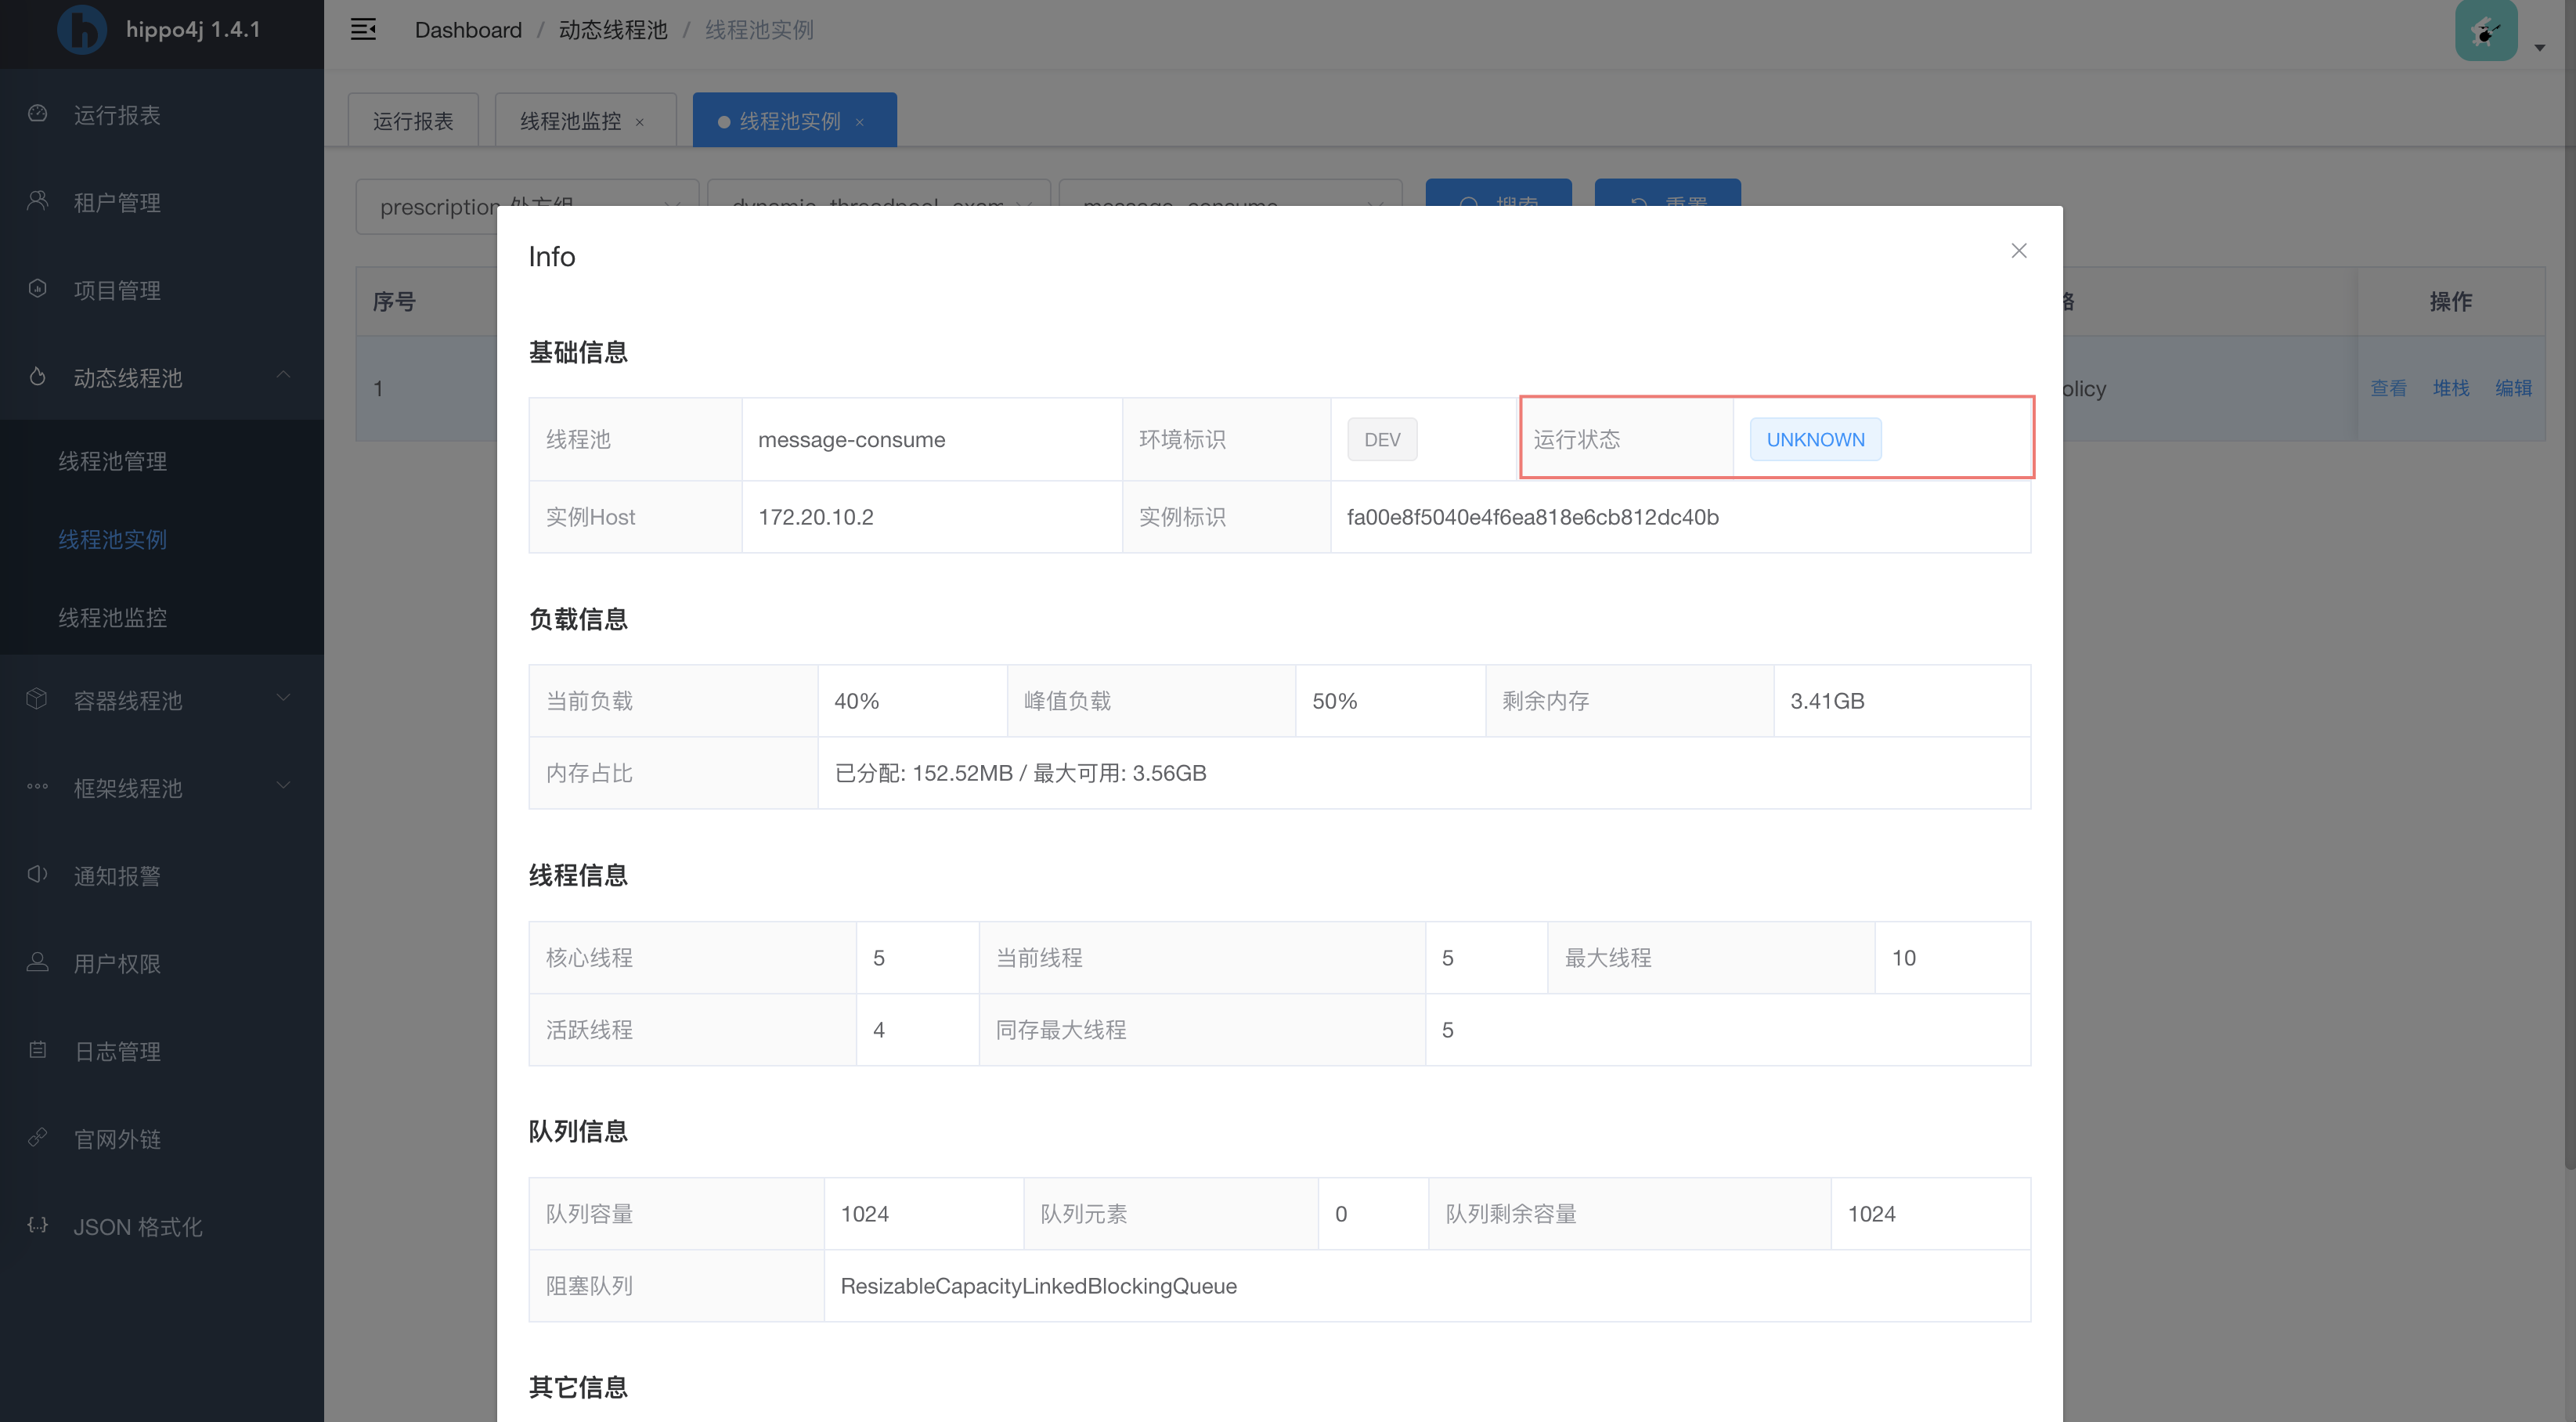Screen dimensions: 2576x1422
Task: Click the 堆栈 link in table row
Action: pyautogui.click(x=2450, y=388)
